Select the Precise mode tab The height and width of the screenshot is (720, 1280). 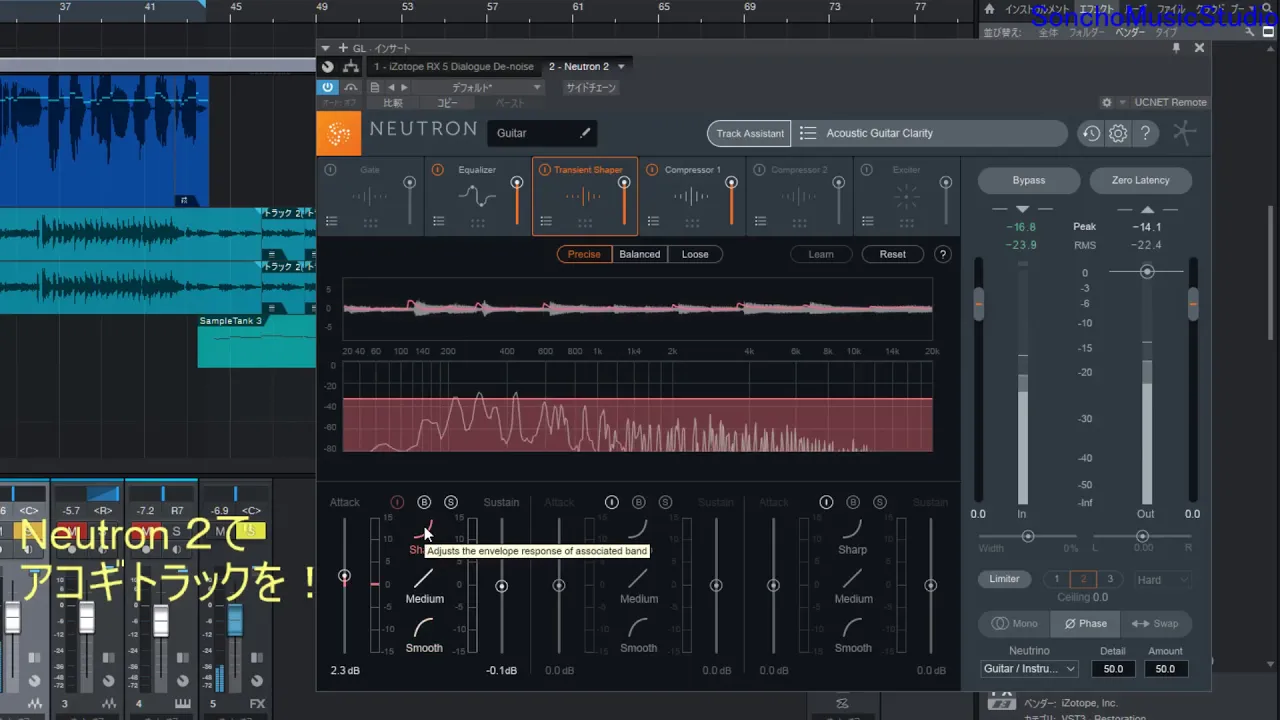(x=584, y=254)
